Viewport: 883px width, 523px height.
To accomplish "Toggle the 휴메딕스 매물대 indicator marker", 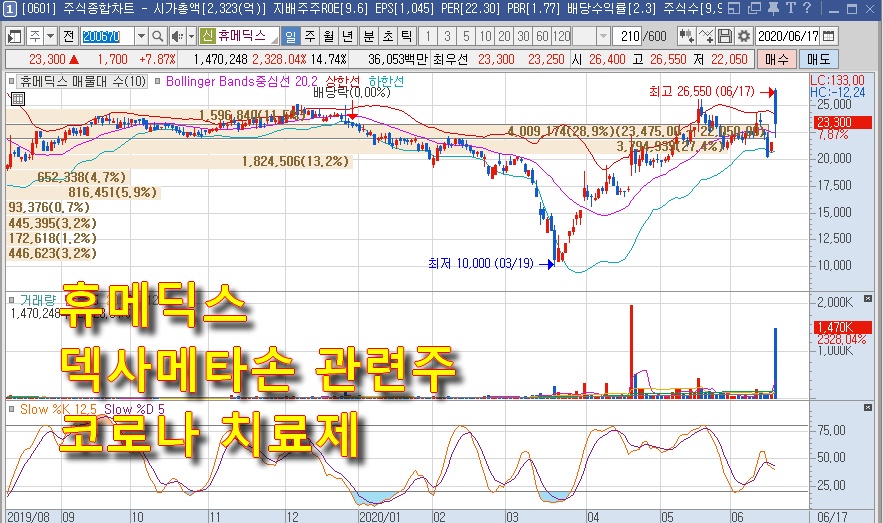I will coord(12,81).
